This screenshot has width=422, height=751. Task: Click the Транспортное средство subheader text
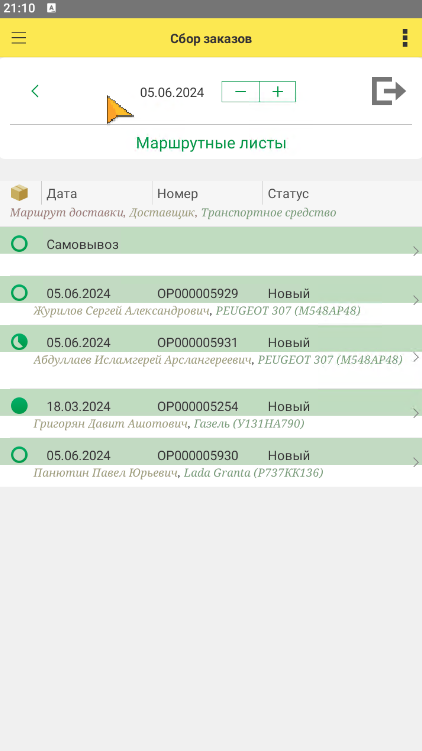click(268, 212)
